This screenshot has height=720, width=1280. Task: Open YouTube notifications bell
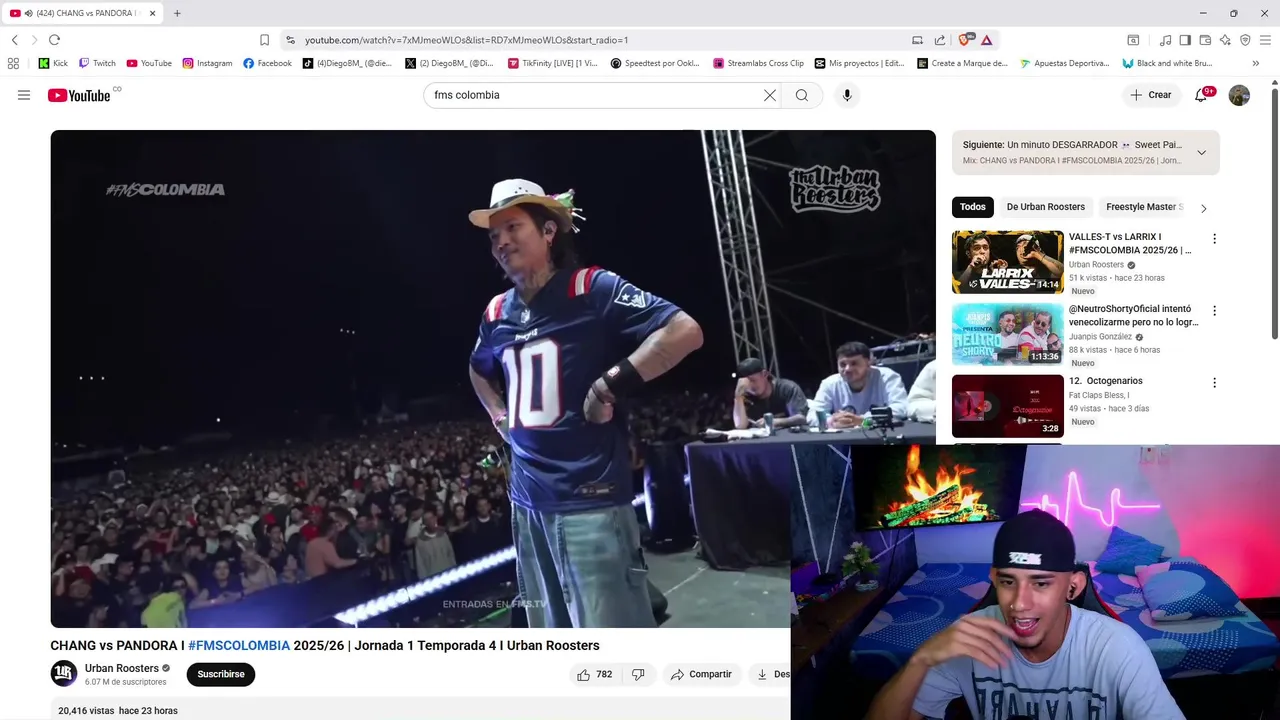(1201, 95)
